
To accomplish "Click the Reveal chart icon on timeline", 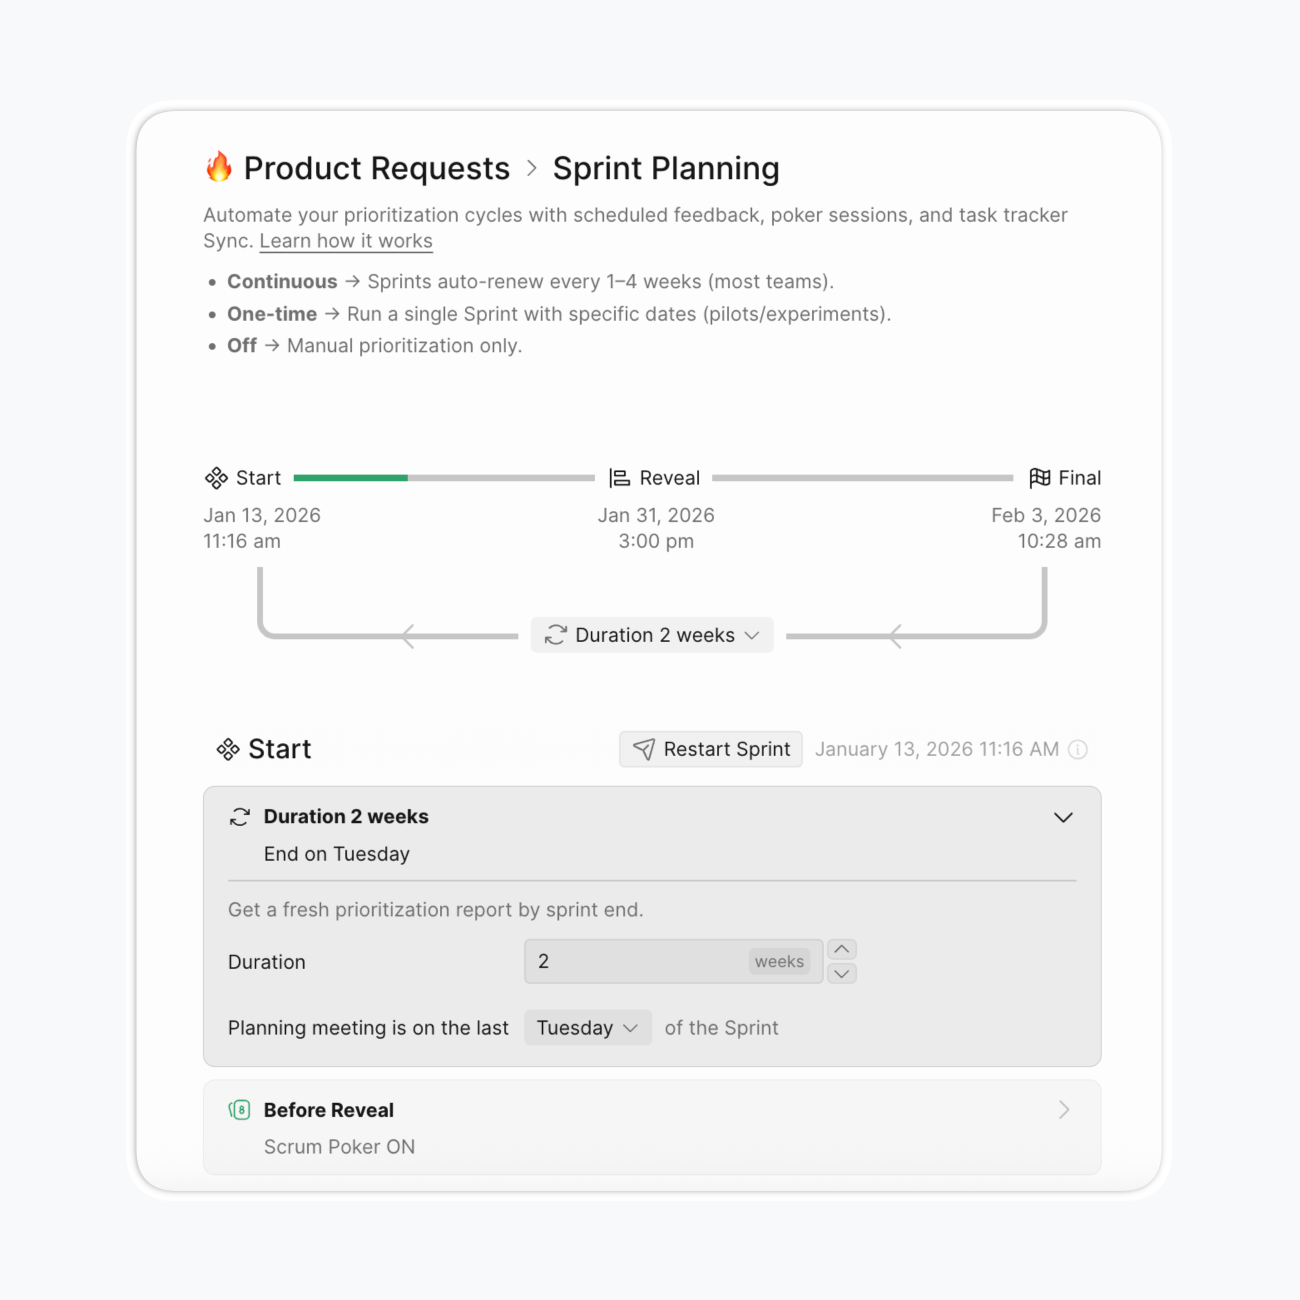I will tap(620, 478).
